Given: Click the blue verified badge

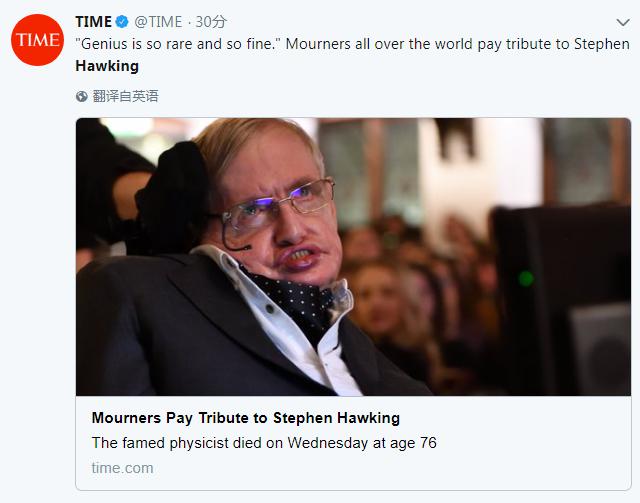Looking at the screenshot, I should point(122,22).
